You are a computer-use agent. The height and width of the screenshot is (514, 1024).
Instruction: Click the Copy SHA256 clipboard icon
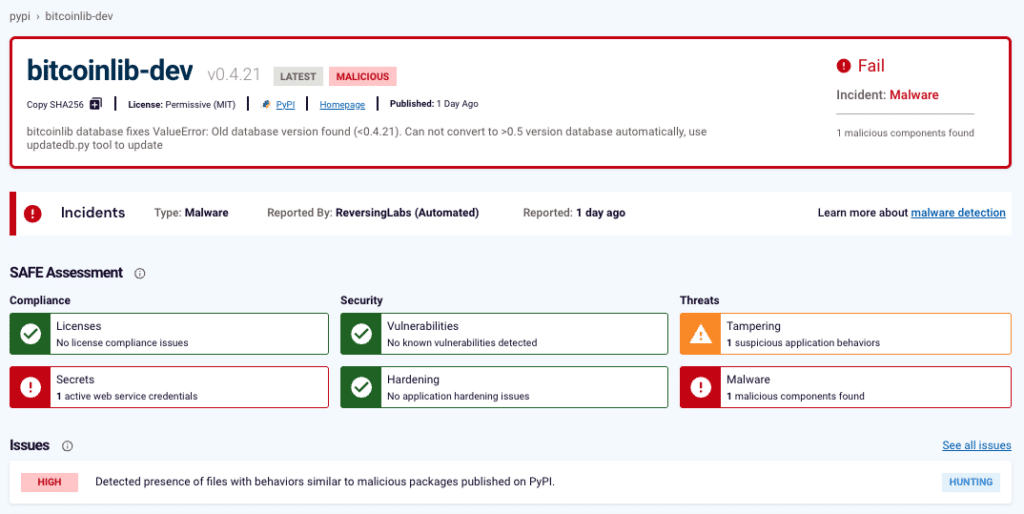click(96, 104)
